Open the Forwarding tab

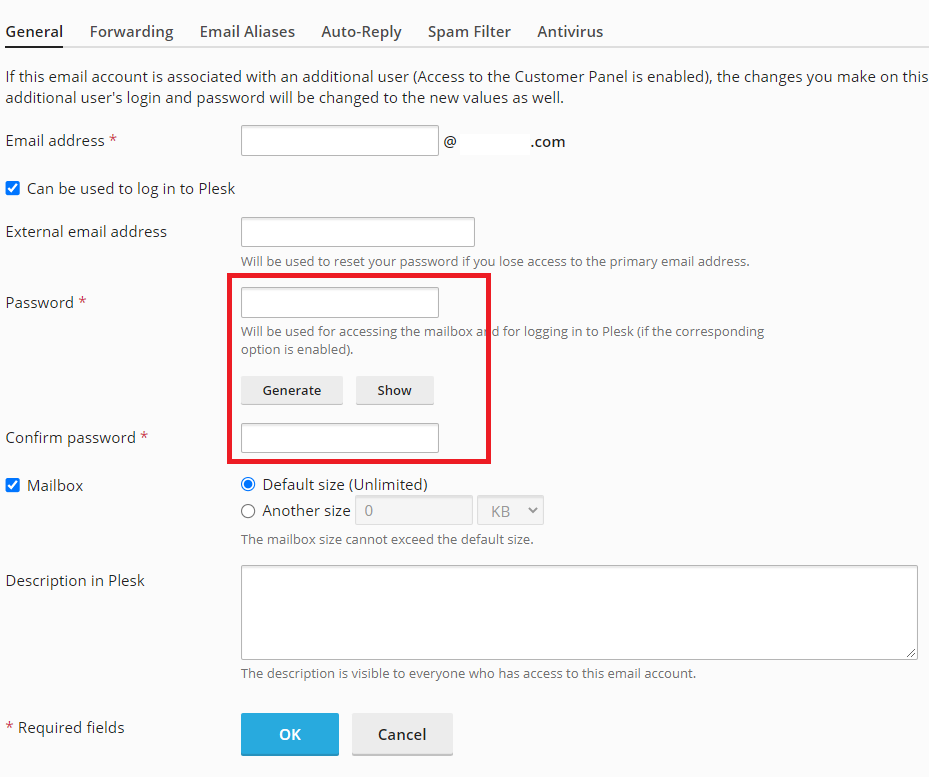click(132, 31)
